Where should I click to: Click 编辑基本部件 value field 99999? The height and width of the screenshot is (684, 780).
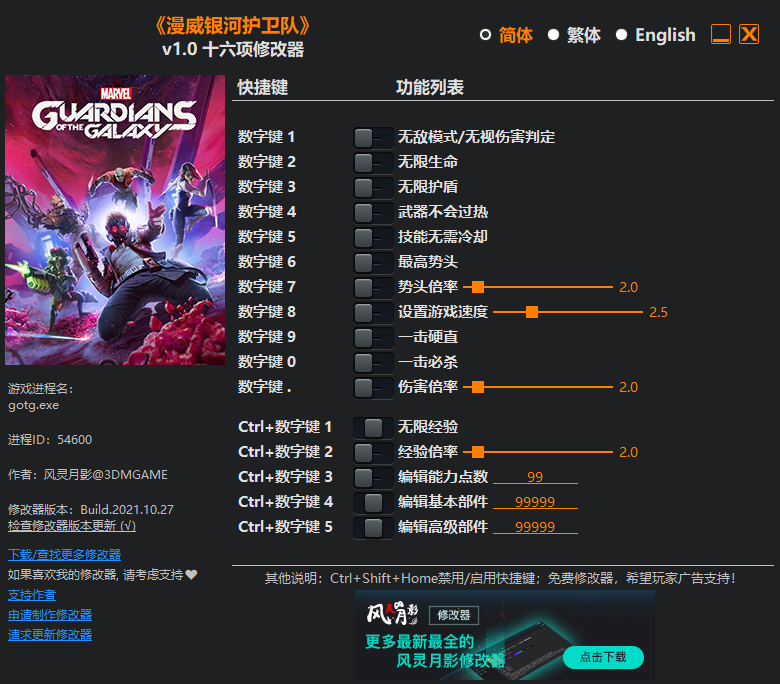coord(535,501)
